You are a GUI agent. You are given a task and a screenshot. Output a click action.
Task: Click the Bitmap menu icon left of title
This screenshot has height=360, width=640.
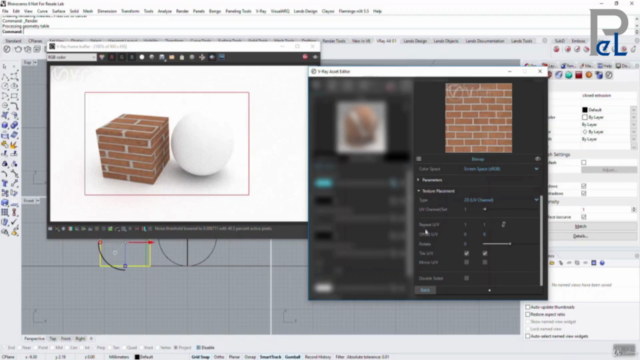pyautogui.click(x=419, y=159)
